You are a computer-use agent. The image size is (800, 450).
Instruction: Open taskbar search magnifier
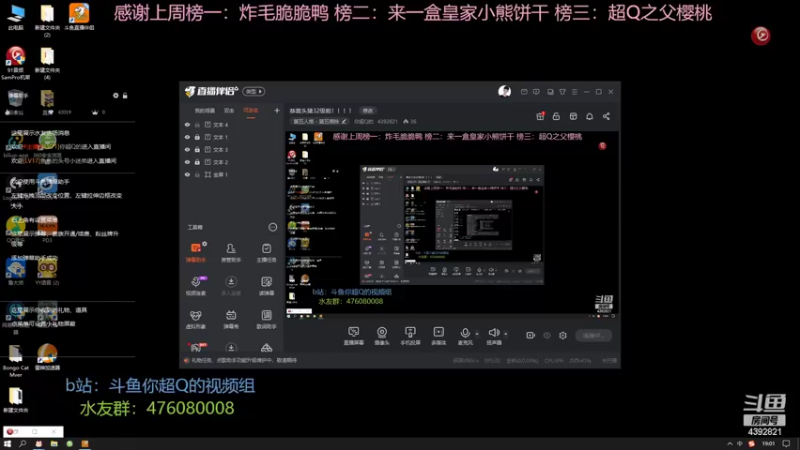click(22, 444)
